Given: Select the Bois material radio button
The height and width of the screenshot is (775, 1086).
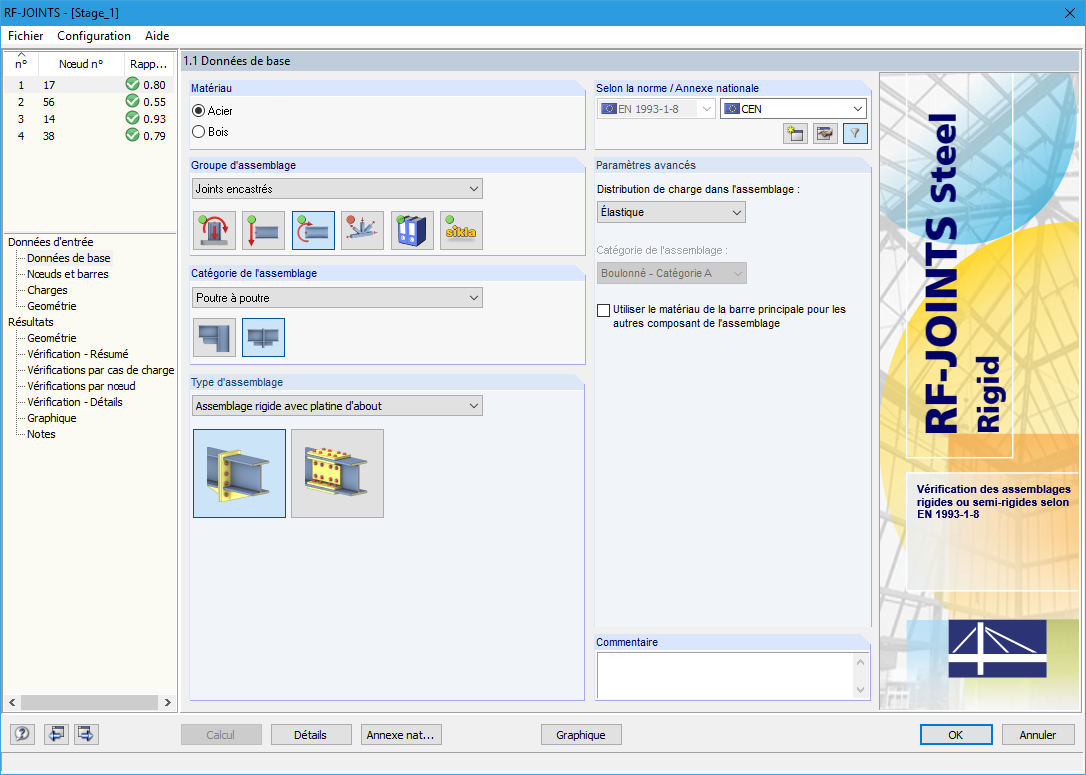Looking at the screenshot, I should [x=198, y=132].
